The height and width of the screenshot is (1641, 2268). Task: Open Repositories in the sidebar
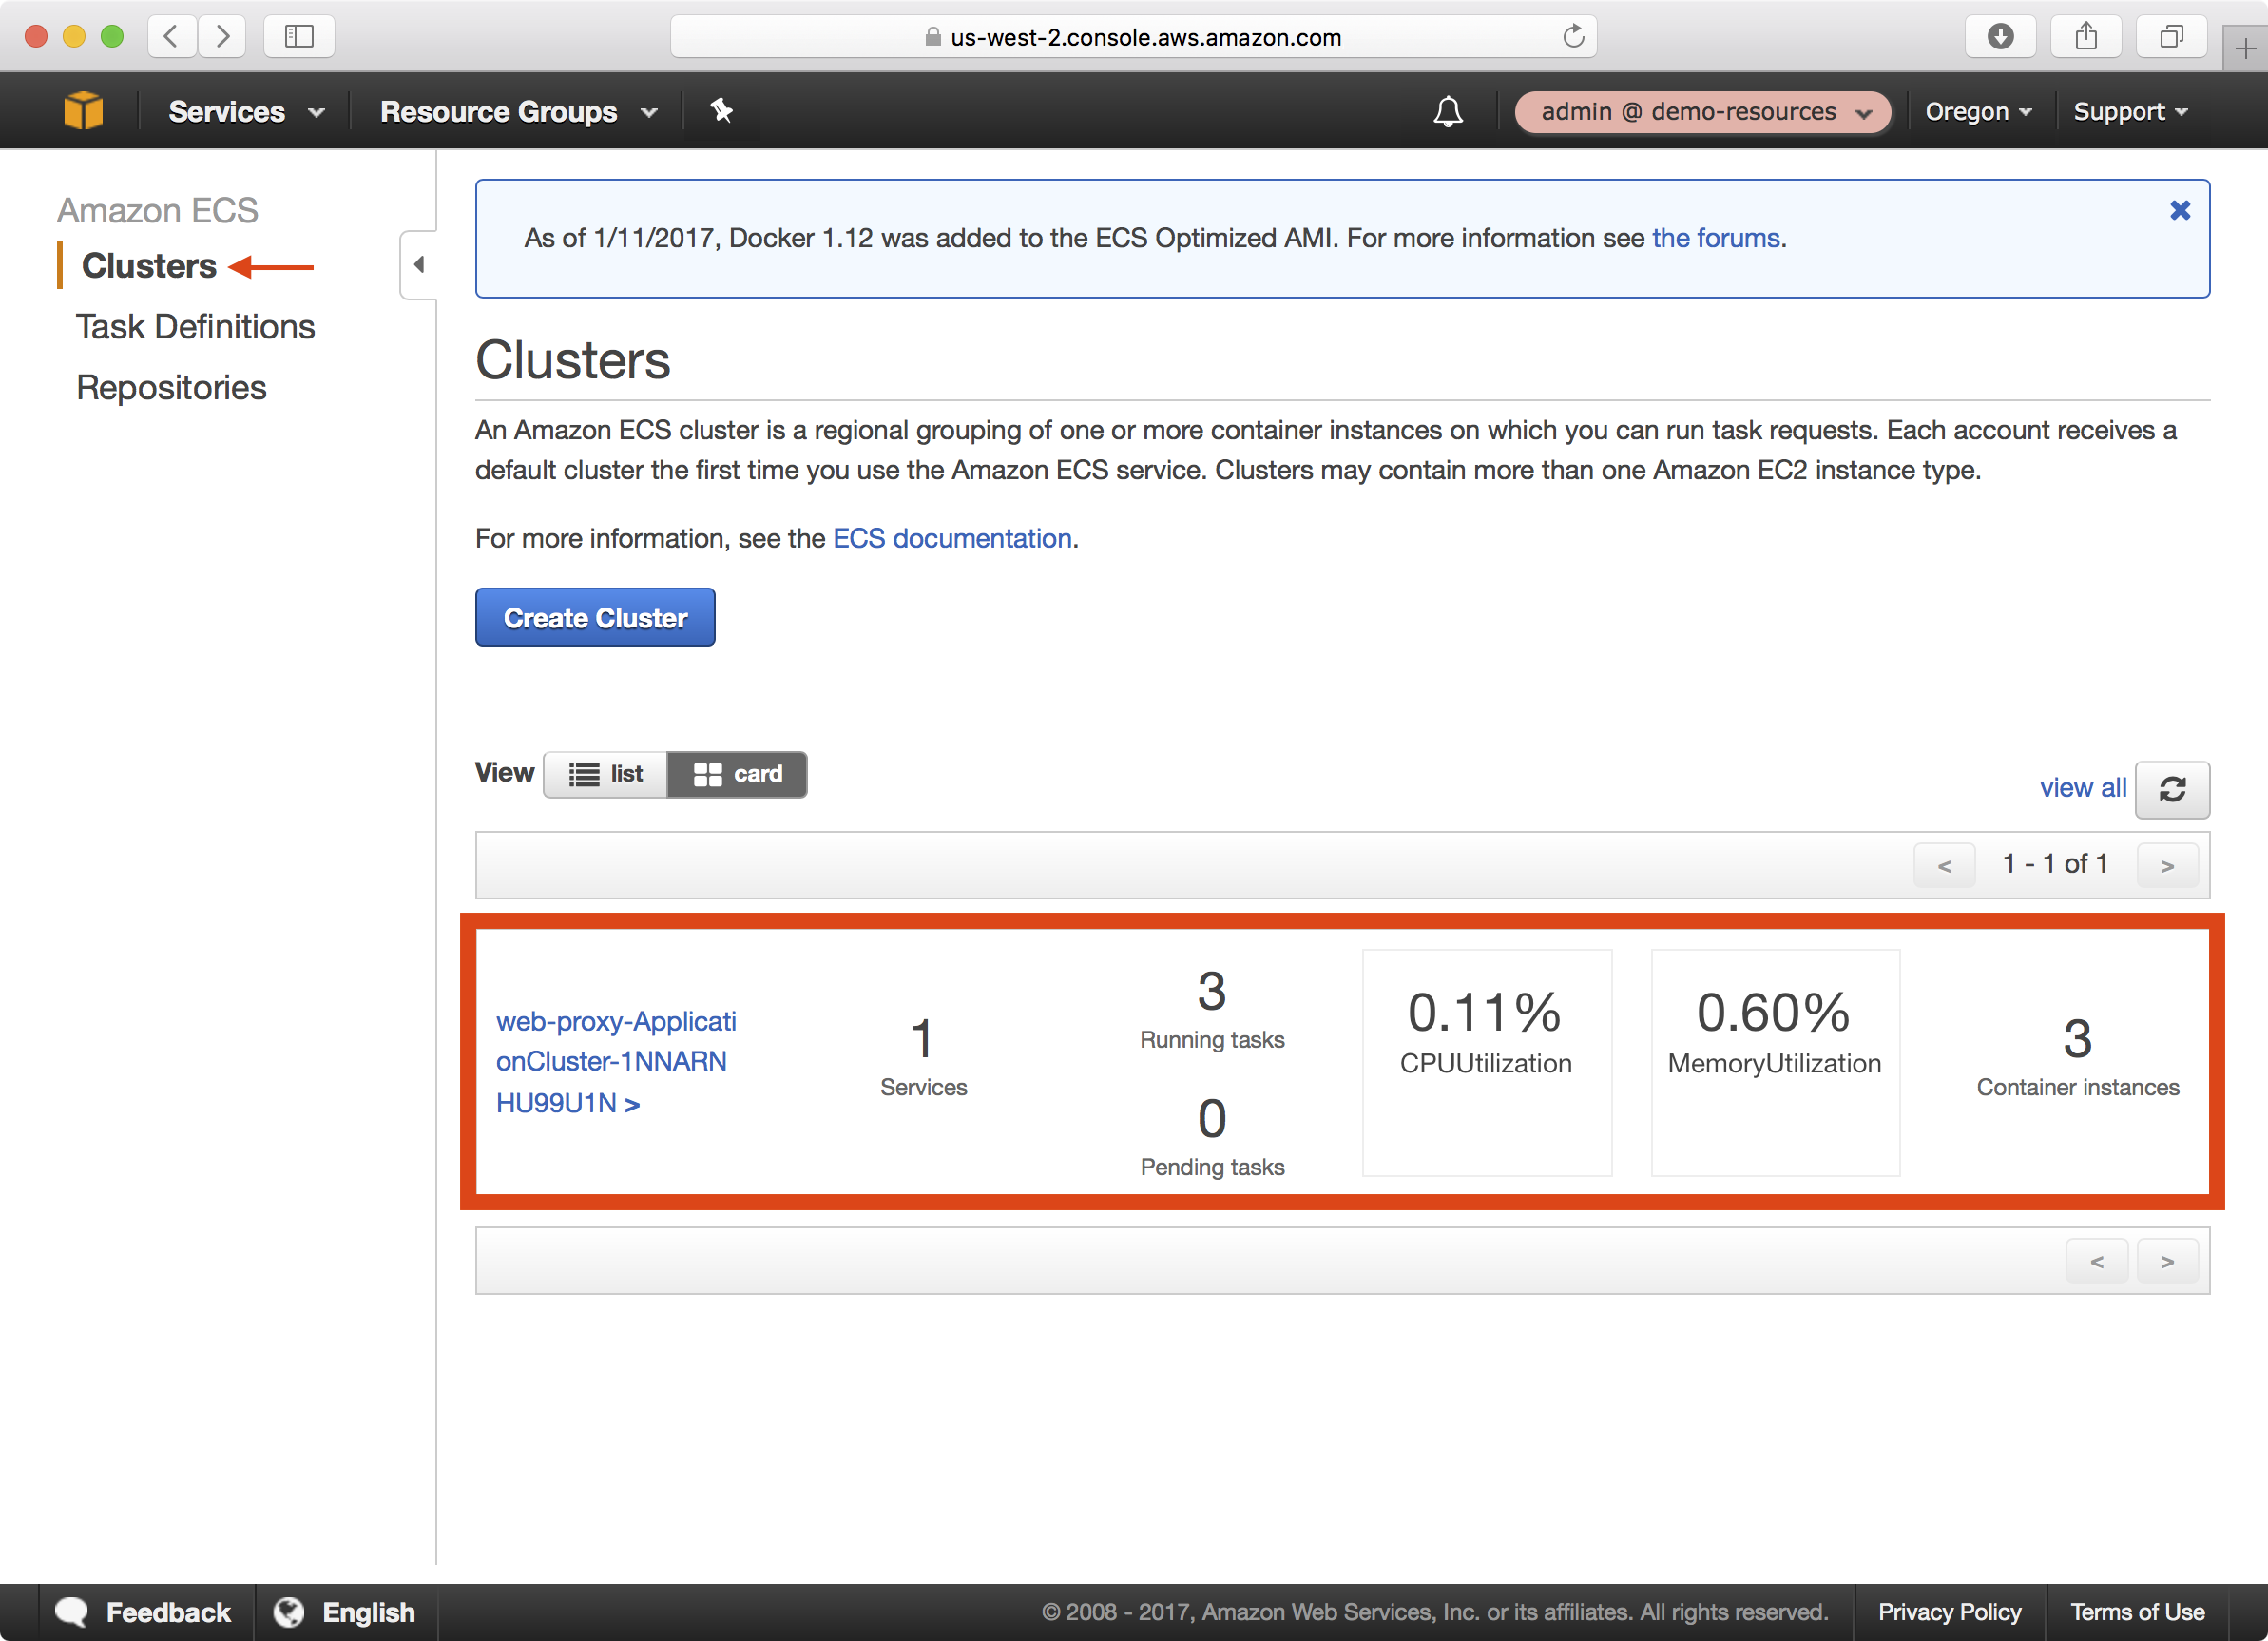click(x=171, y=388)
